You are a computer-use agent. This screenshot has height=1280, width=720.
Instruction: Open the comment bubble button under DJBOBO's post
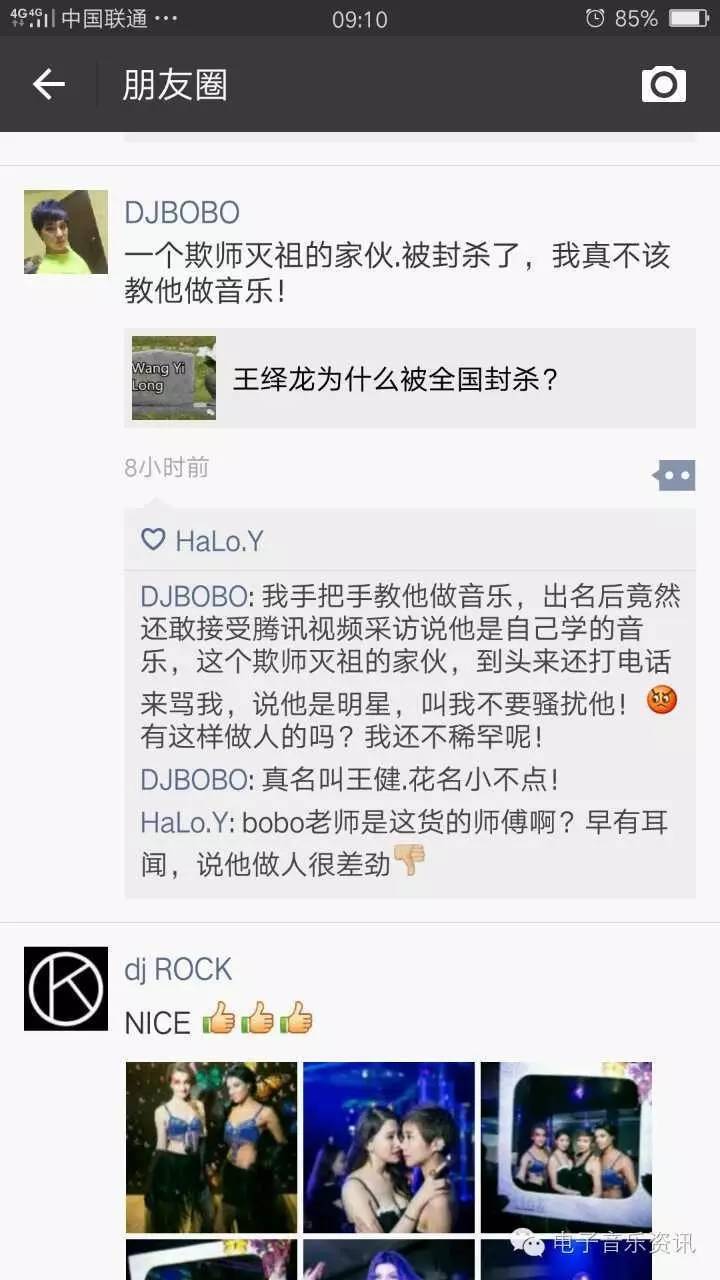click(x=674, y=475)
